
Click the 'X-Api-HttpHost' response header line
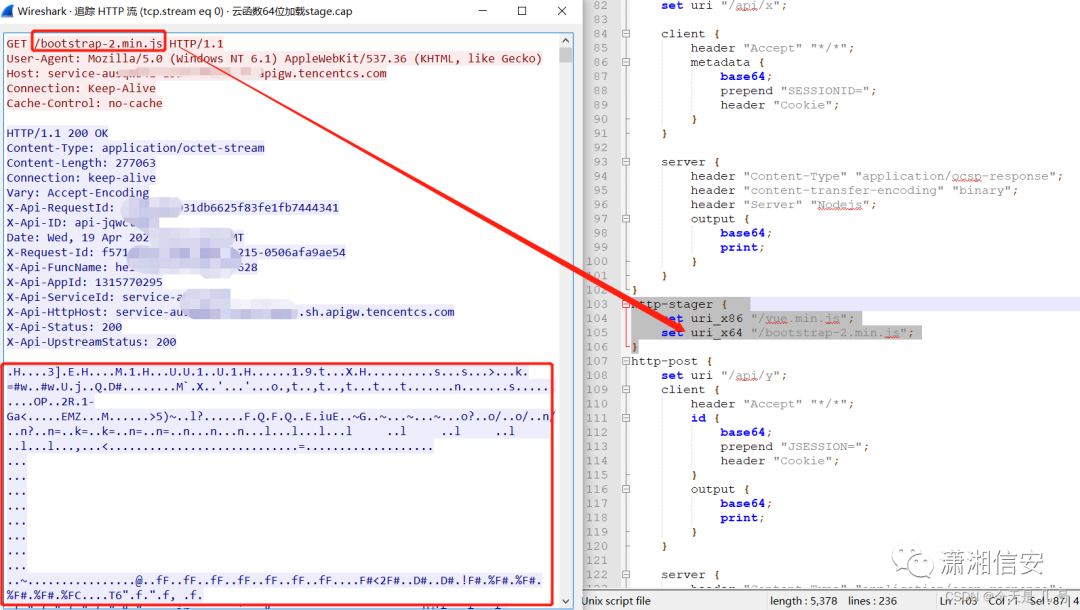[230, 312]
